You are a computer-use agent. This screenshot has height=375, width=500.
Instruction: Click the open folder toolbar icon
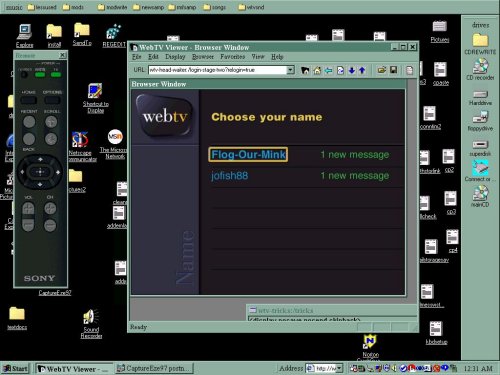pos(382,70)
